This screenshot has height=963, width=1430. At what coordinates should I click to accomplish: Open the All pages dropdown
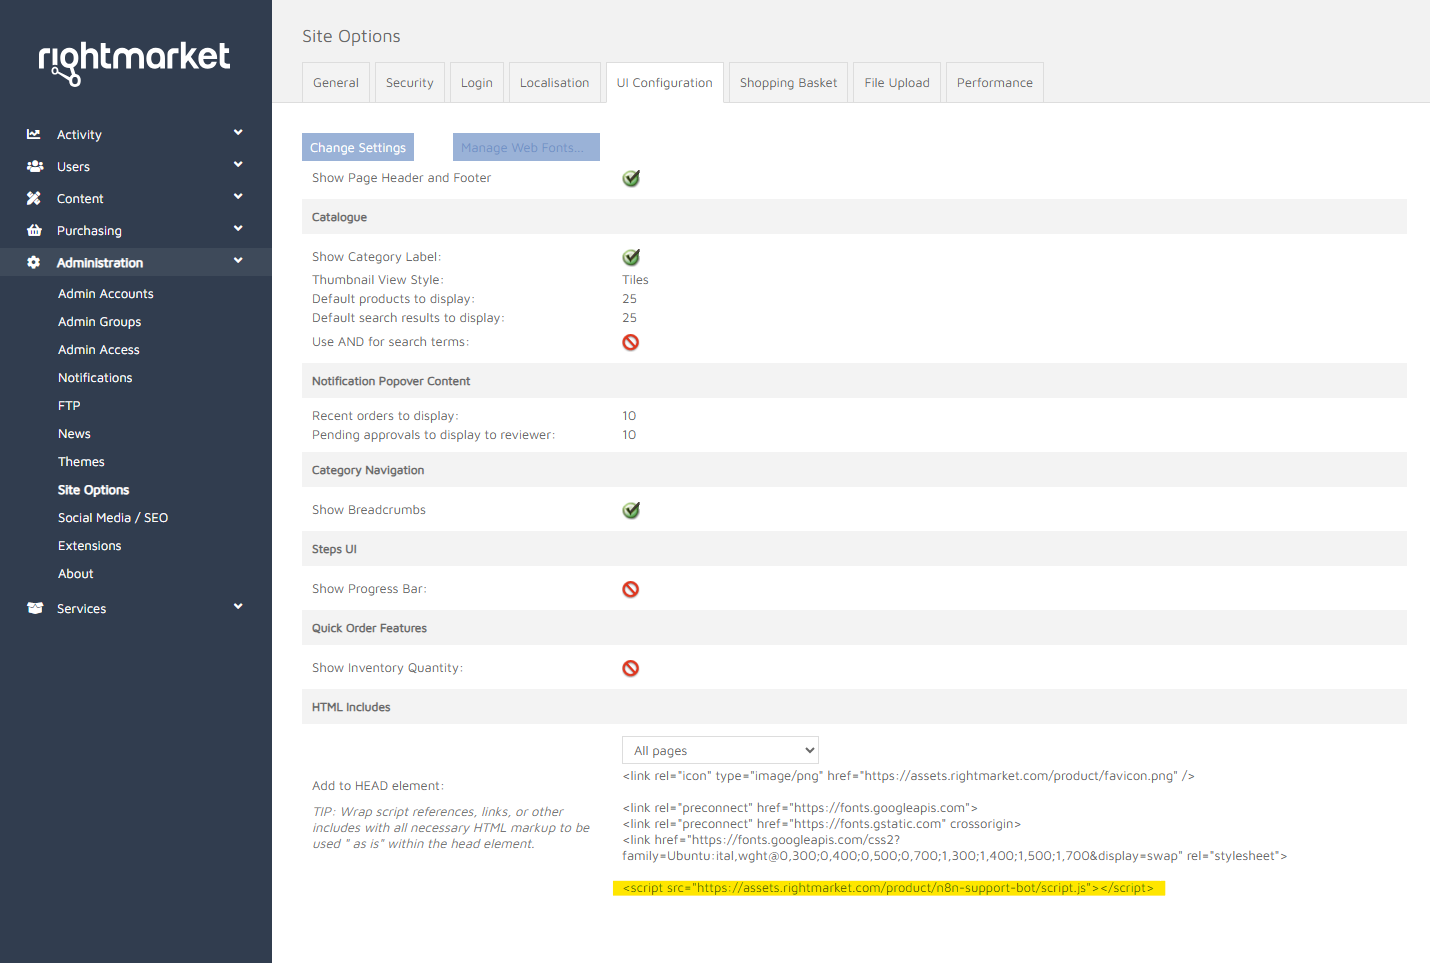pyautogui.click(x=720, y=750)
